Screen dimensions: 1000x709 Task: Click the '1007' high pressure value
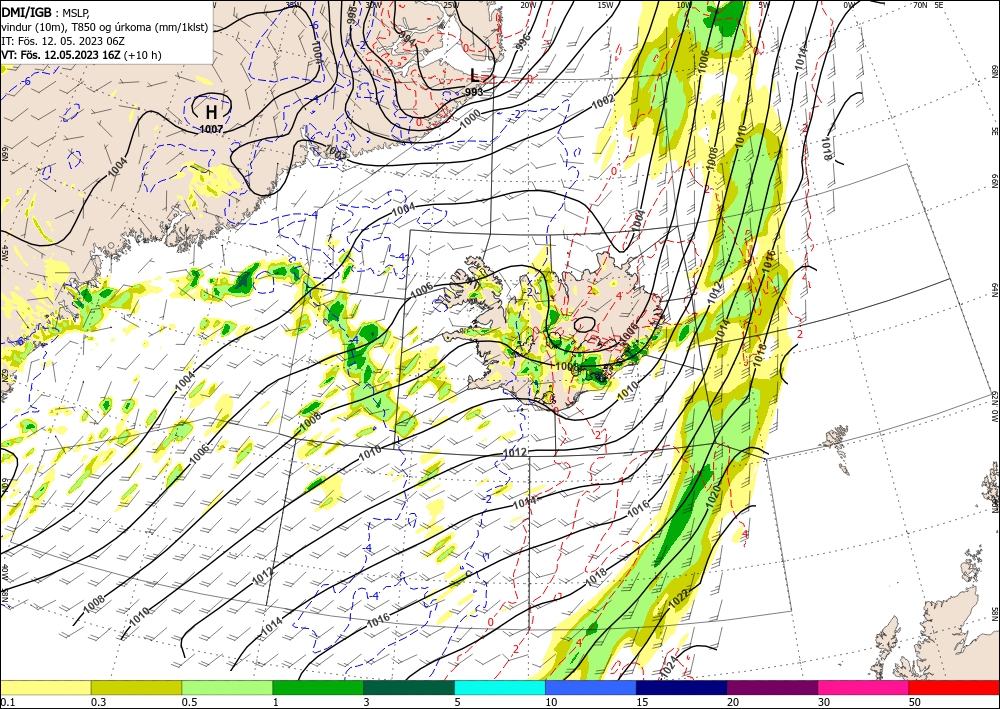[211, 129]
